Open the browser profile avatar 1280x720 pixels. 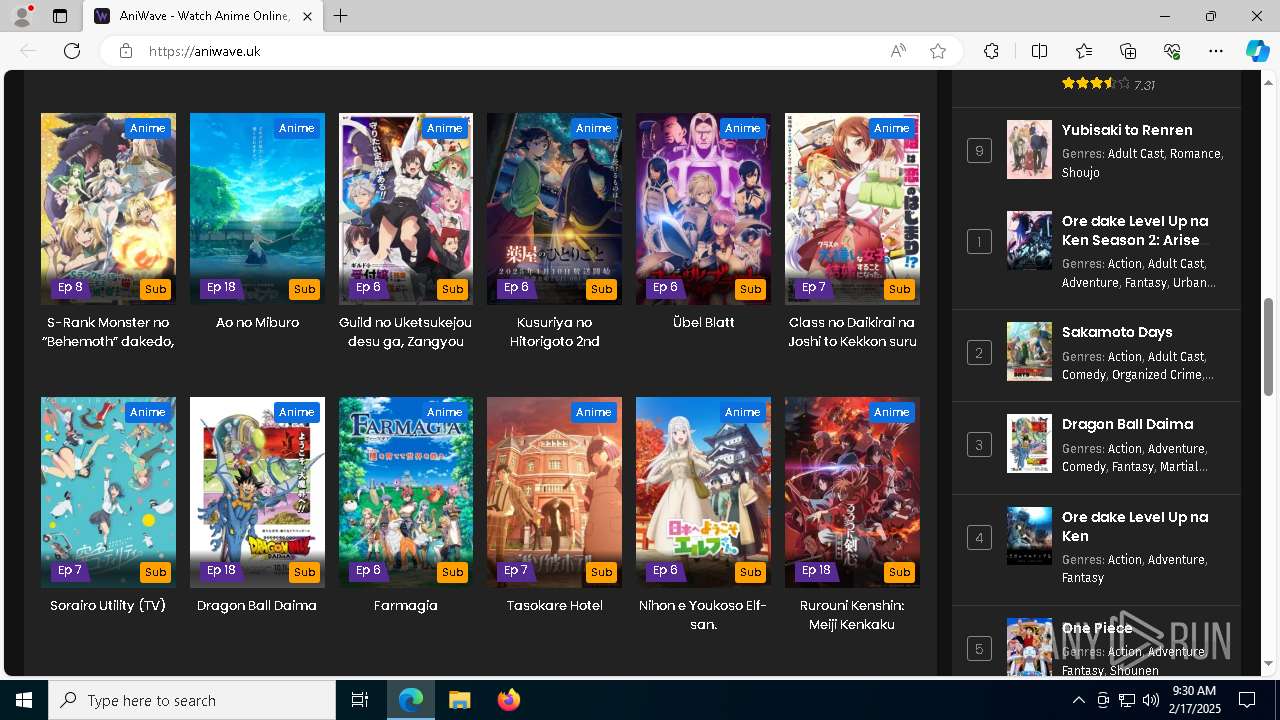22,16
